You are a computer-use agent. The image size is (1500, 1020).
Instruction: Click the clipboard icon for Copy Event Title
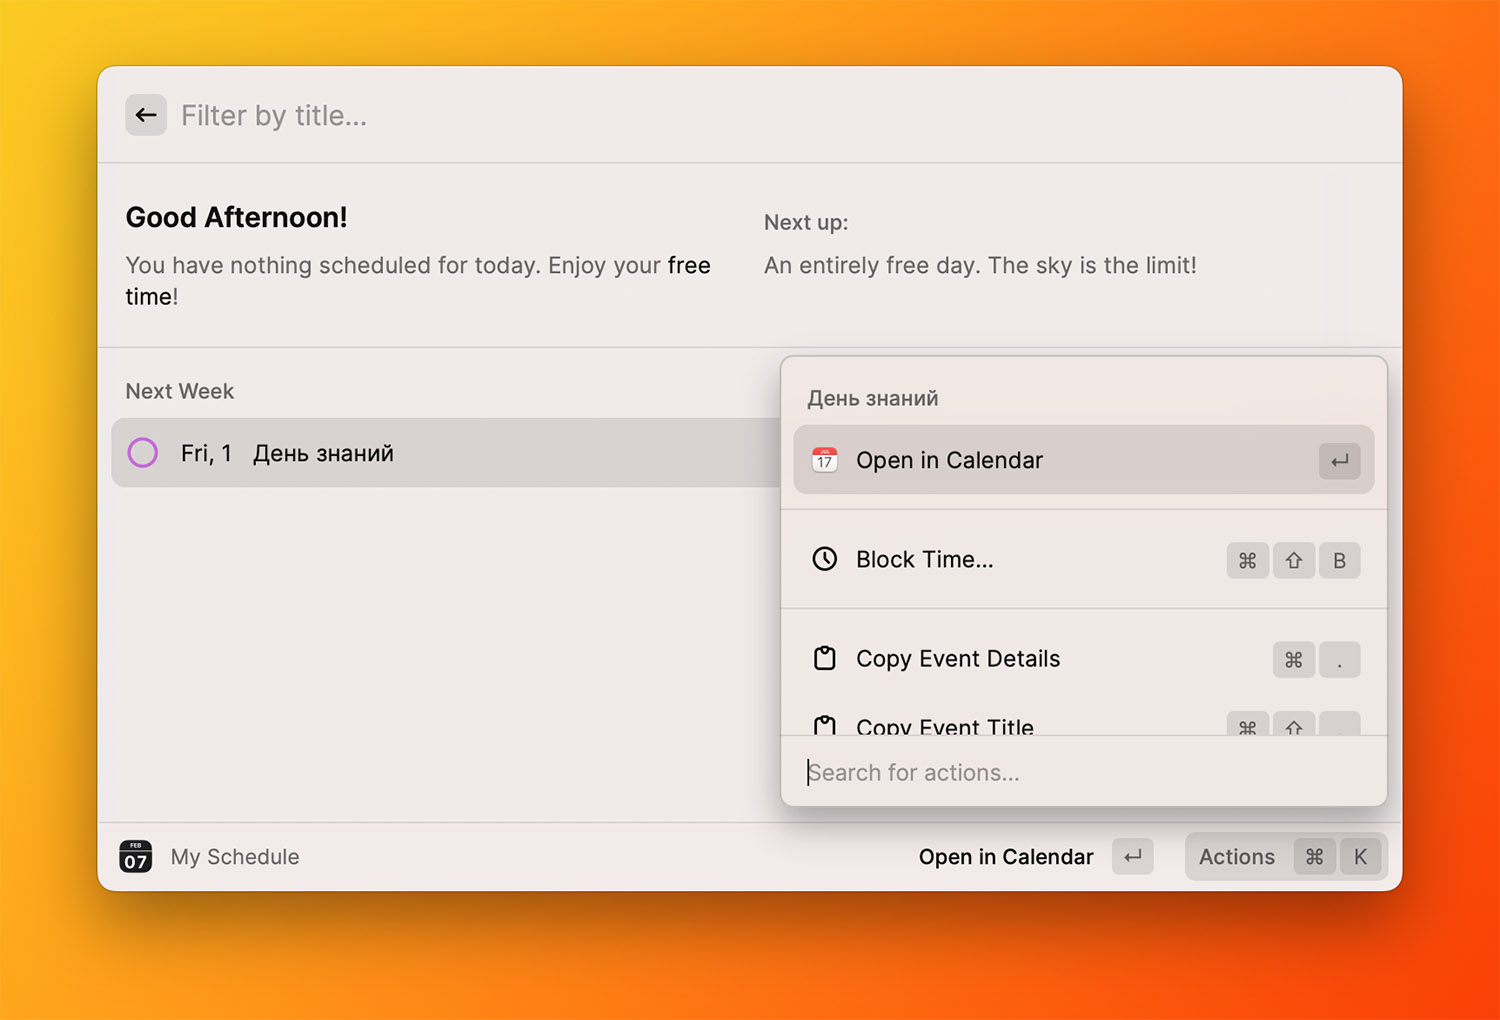(x=824, y=725)
